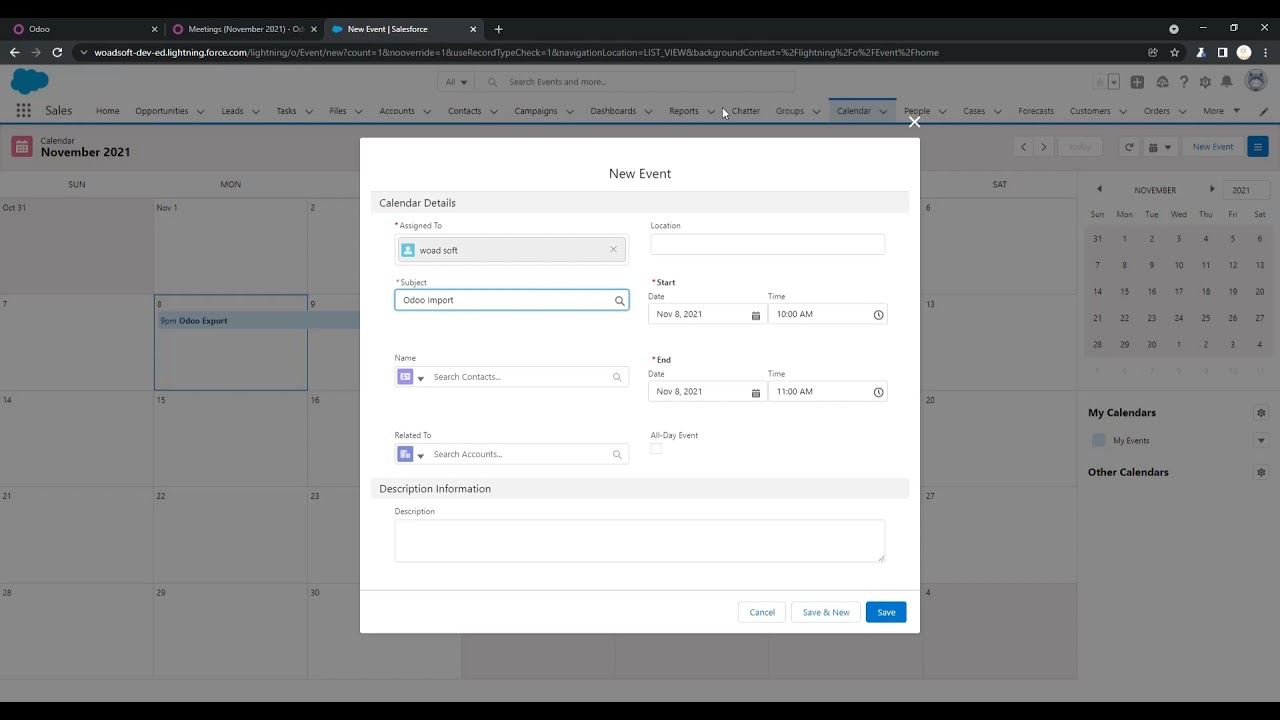This screenshot has height=720, width=1280.
Task: Click the Cancel button
Action: [x=762, y=612]
